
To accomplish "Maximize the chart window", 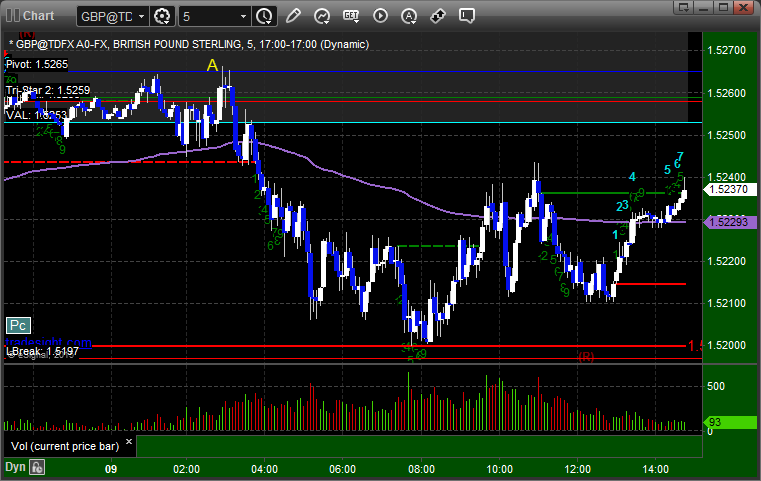I will pyautogui.click(x=724, y=7).
